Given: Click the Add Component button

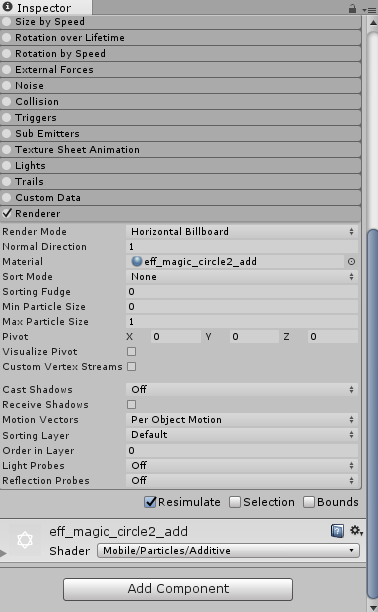Looking at the screenshot, I should (x=178, y=589).
